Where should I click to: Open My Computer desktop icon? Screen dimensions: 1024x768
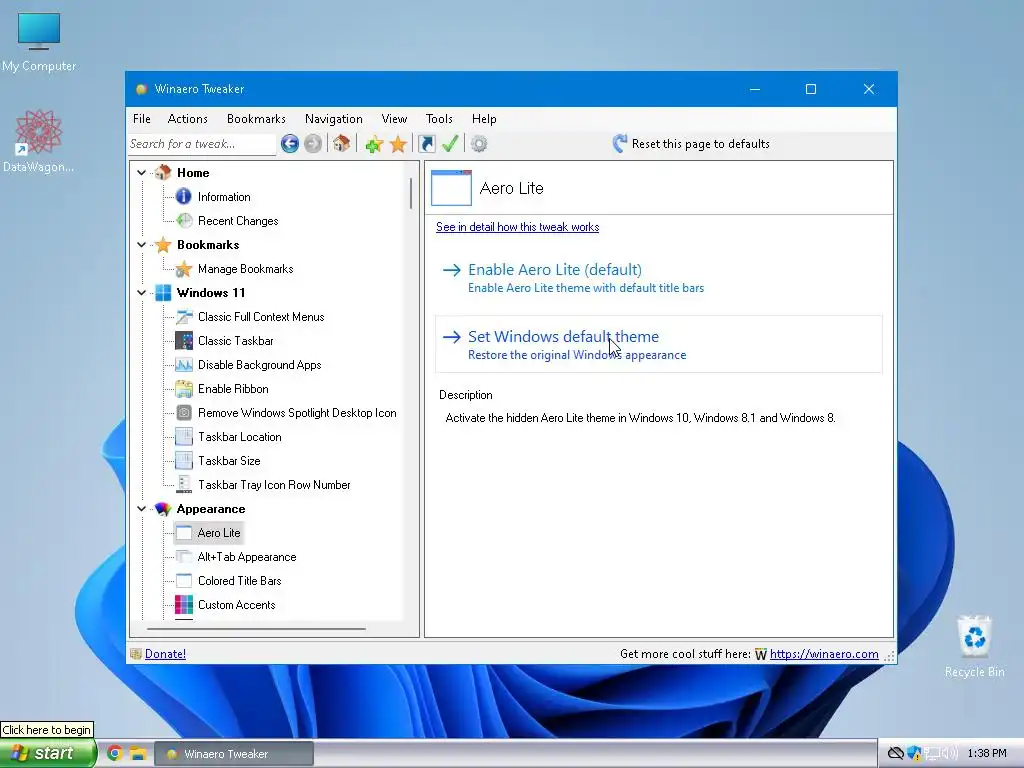[x=39, y=42]
